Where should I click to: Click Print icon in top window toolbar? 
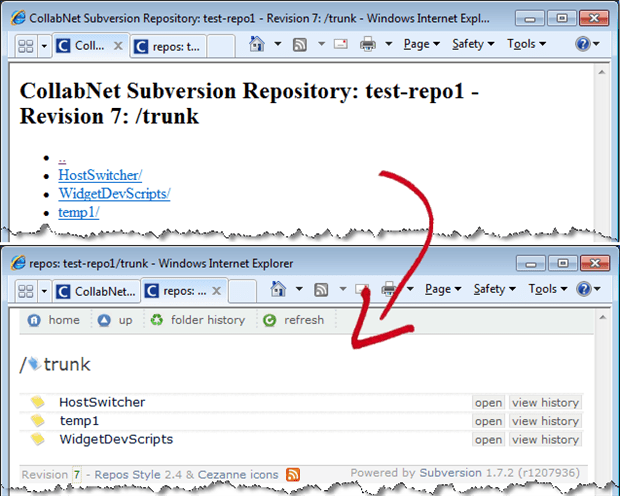click(x=368, y=44)
